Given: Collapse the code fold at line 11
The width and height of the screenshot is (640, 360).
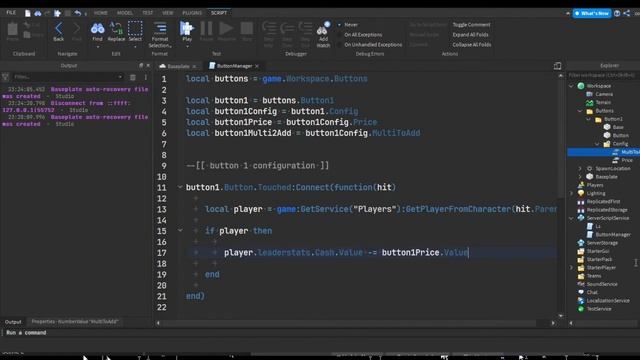Looking at the screenshot, I should [180, 187].
